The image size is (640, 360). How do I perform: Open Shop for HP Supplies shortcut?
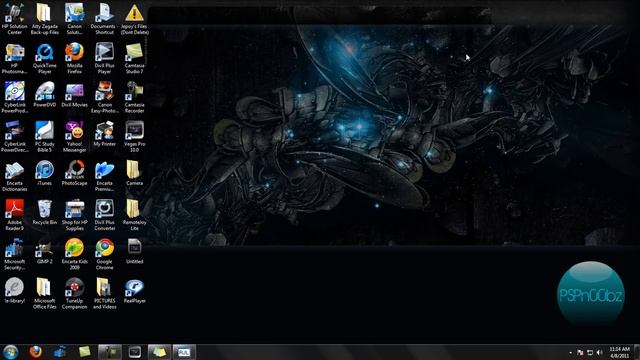coord(74,215)
